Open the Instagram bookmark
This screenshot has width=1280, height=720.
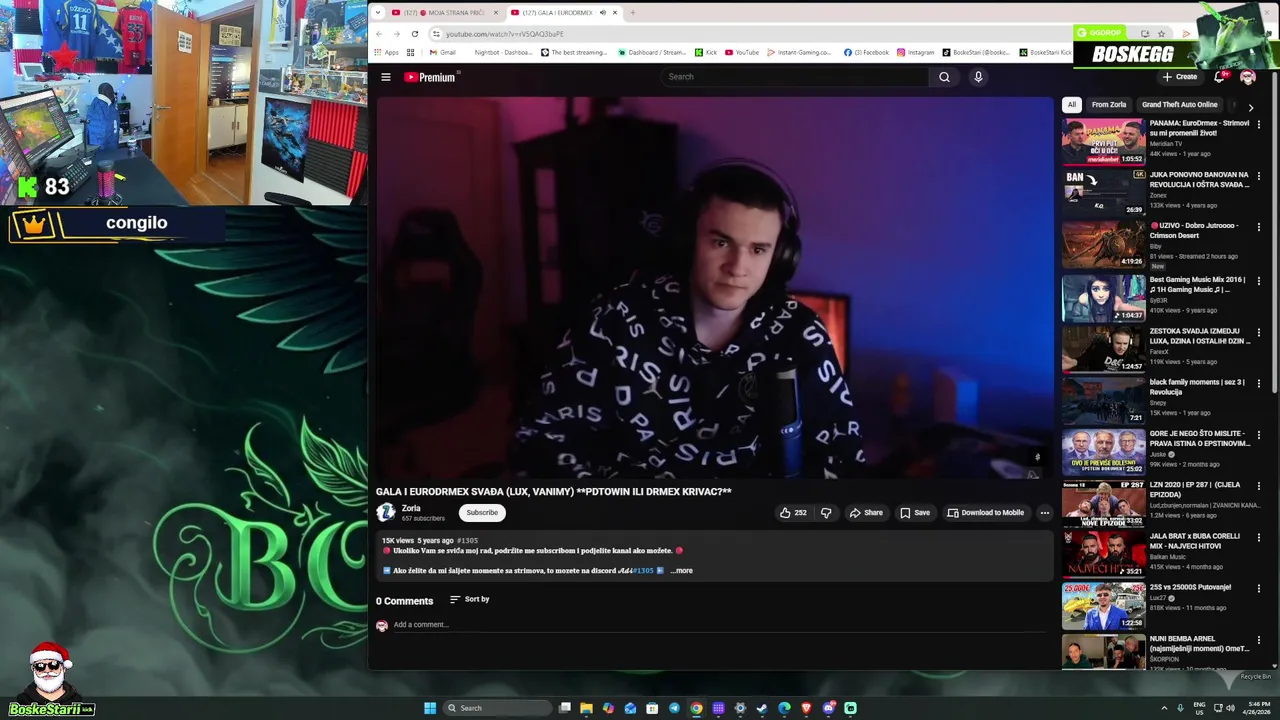pos(915,52)
